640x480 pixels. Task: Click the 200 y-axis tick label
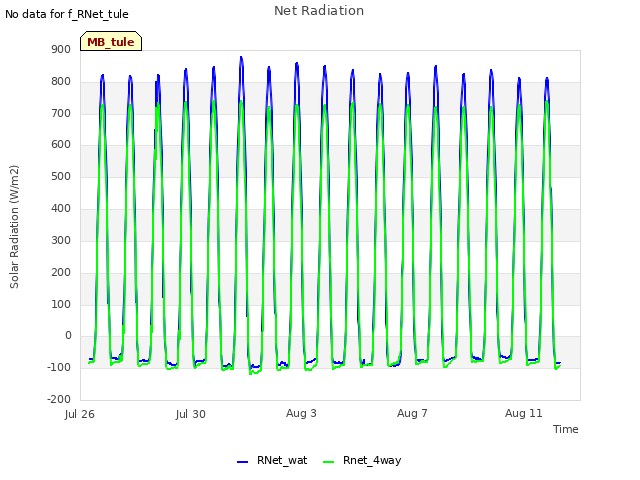tap(61, 272)
